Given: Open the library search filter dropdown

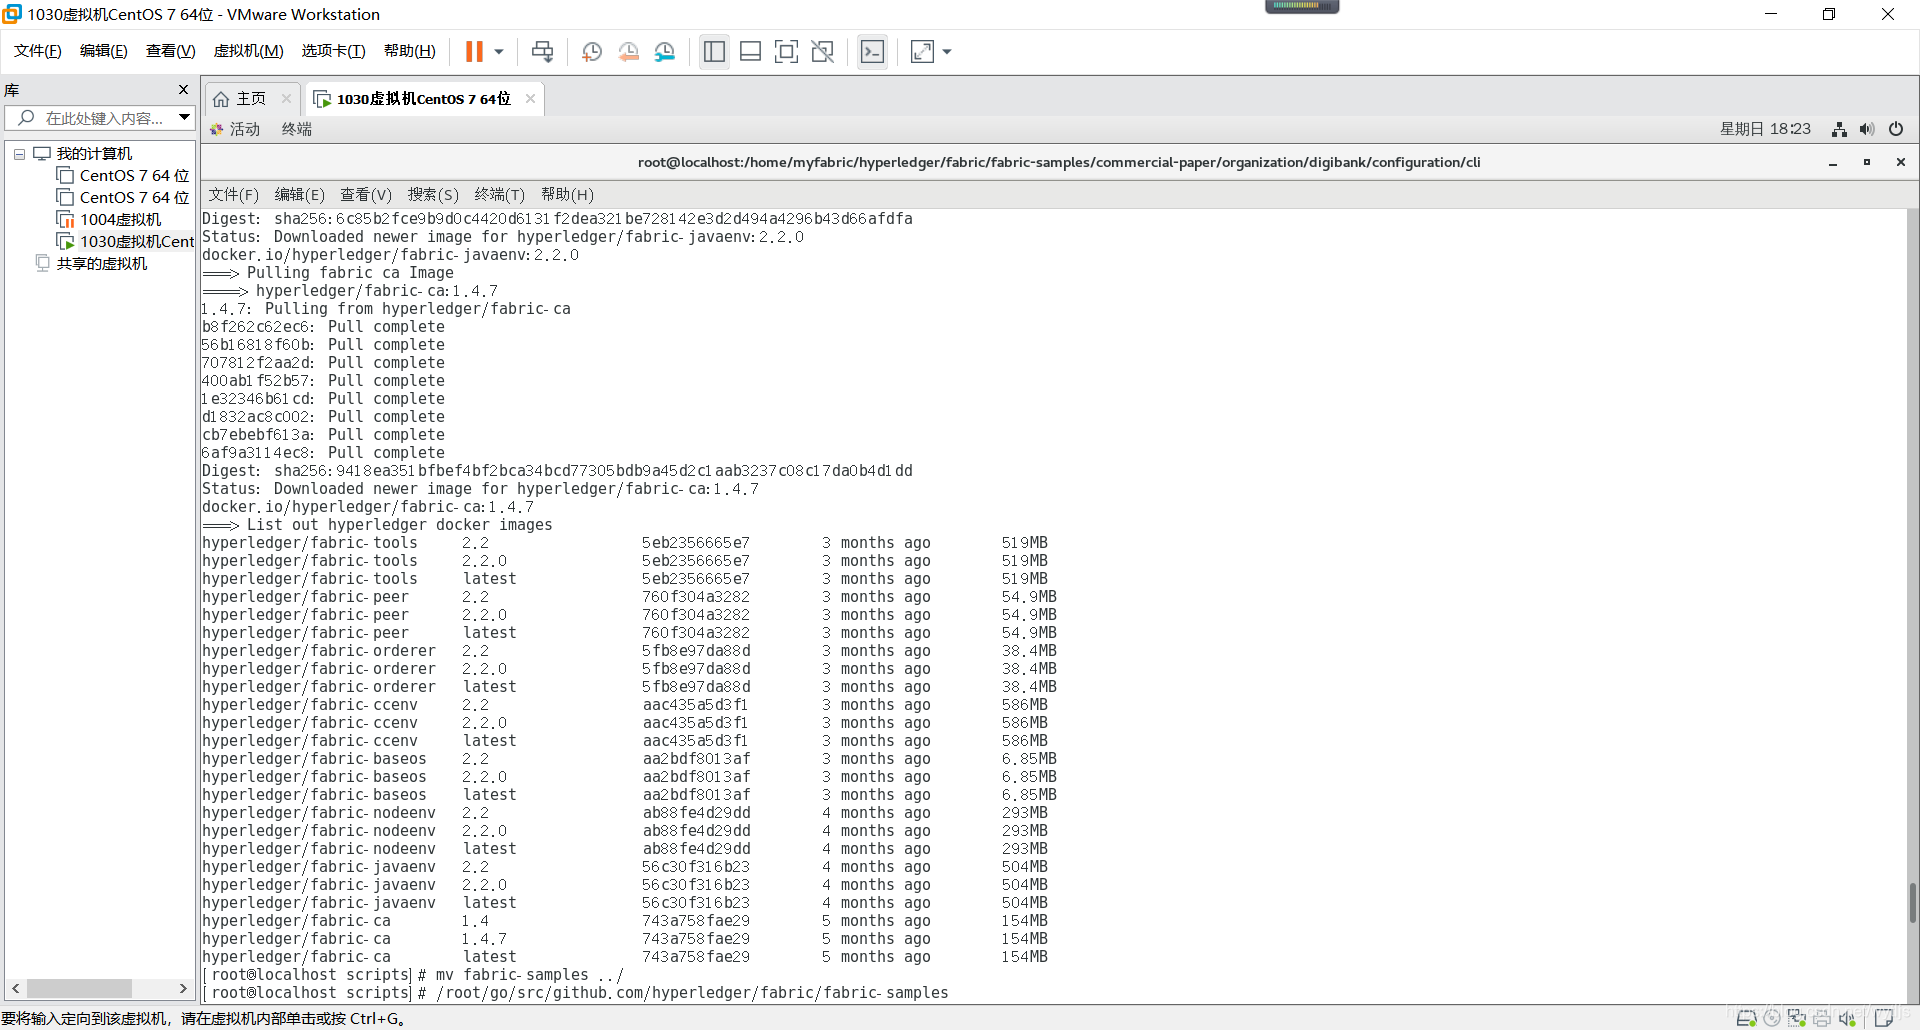Looking at the screenshot, I should 184,118.
